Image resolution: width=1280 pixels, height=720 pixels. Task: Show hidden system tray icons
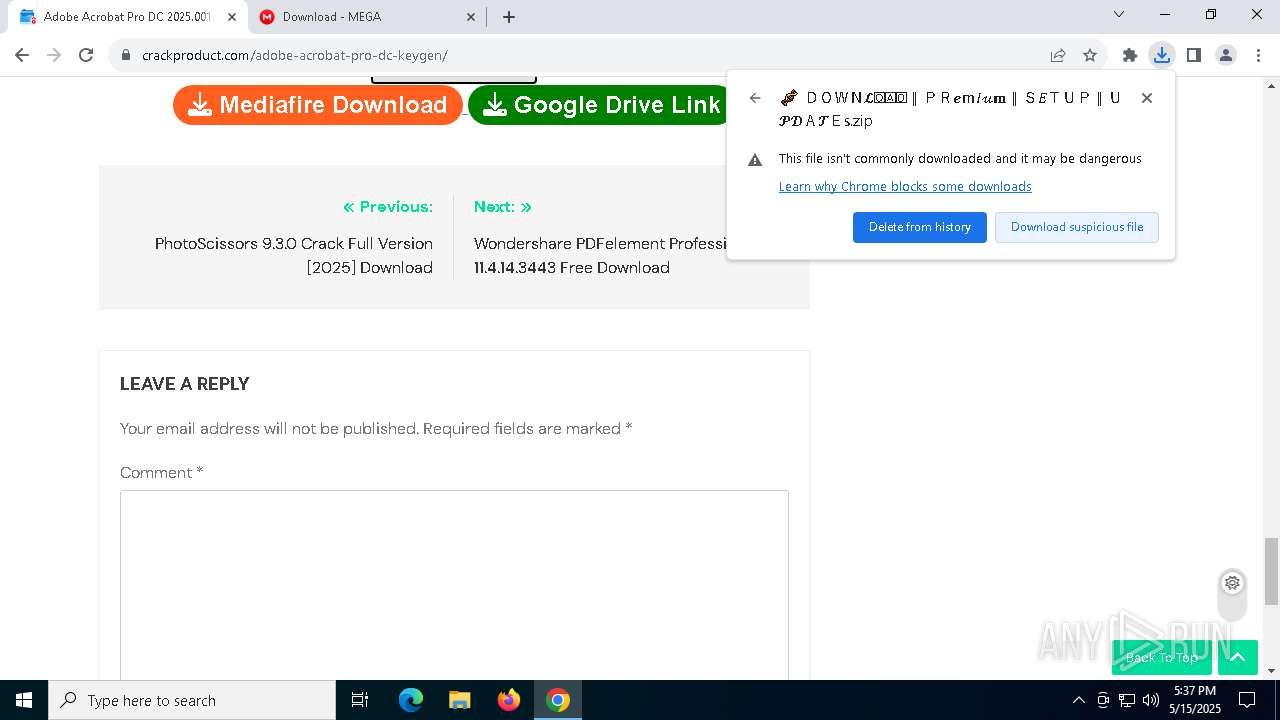coord(1078,700)
